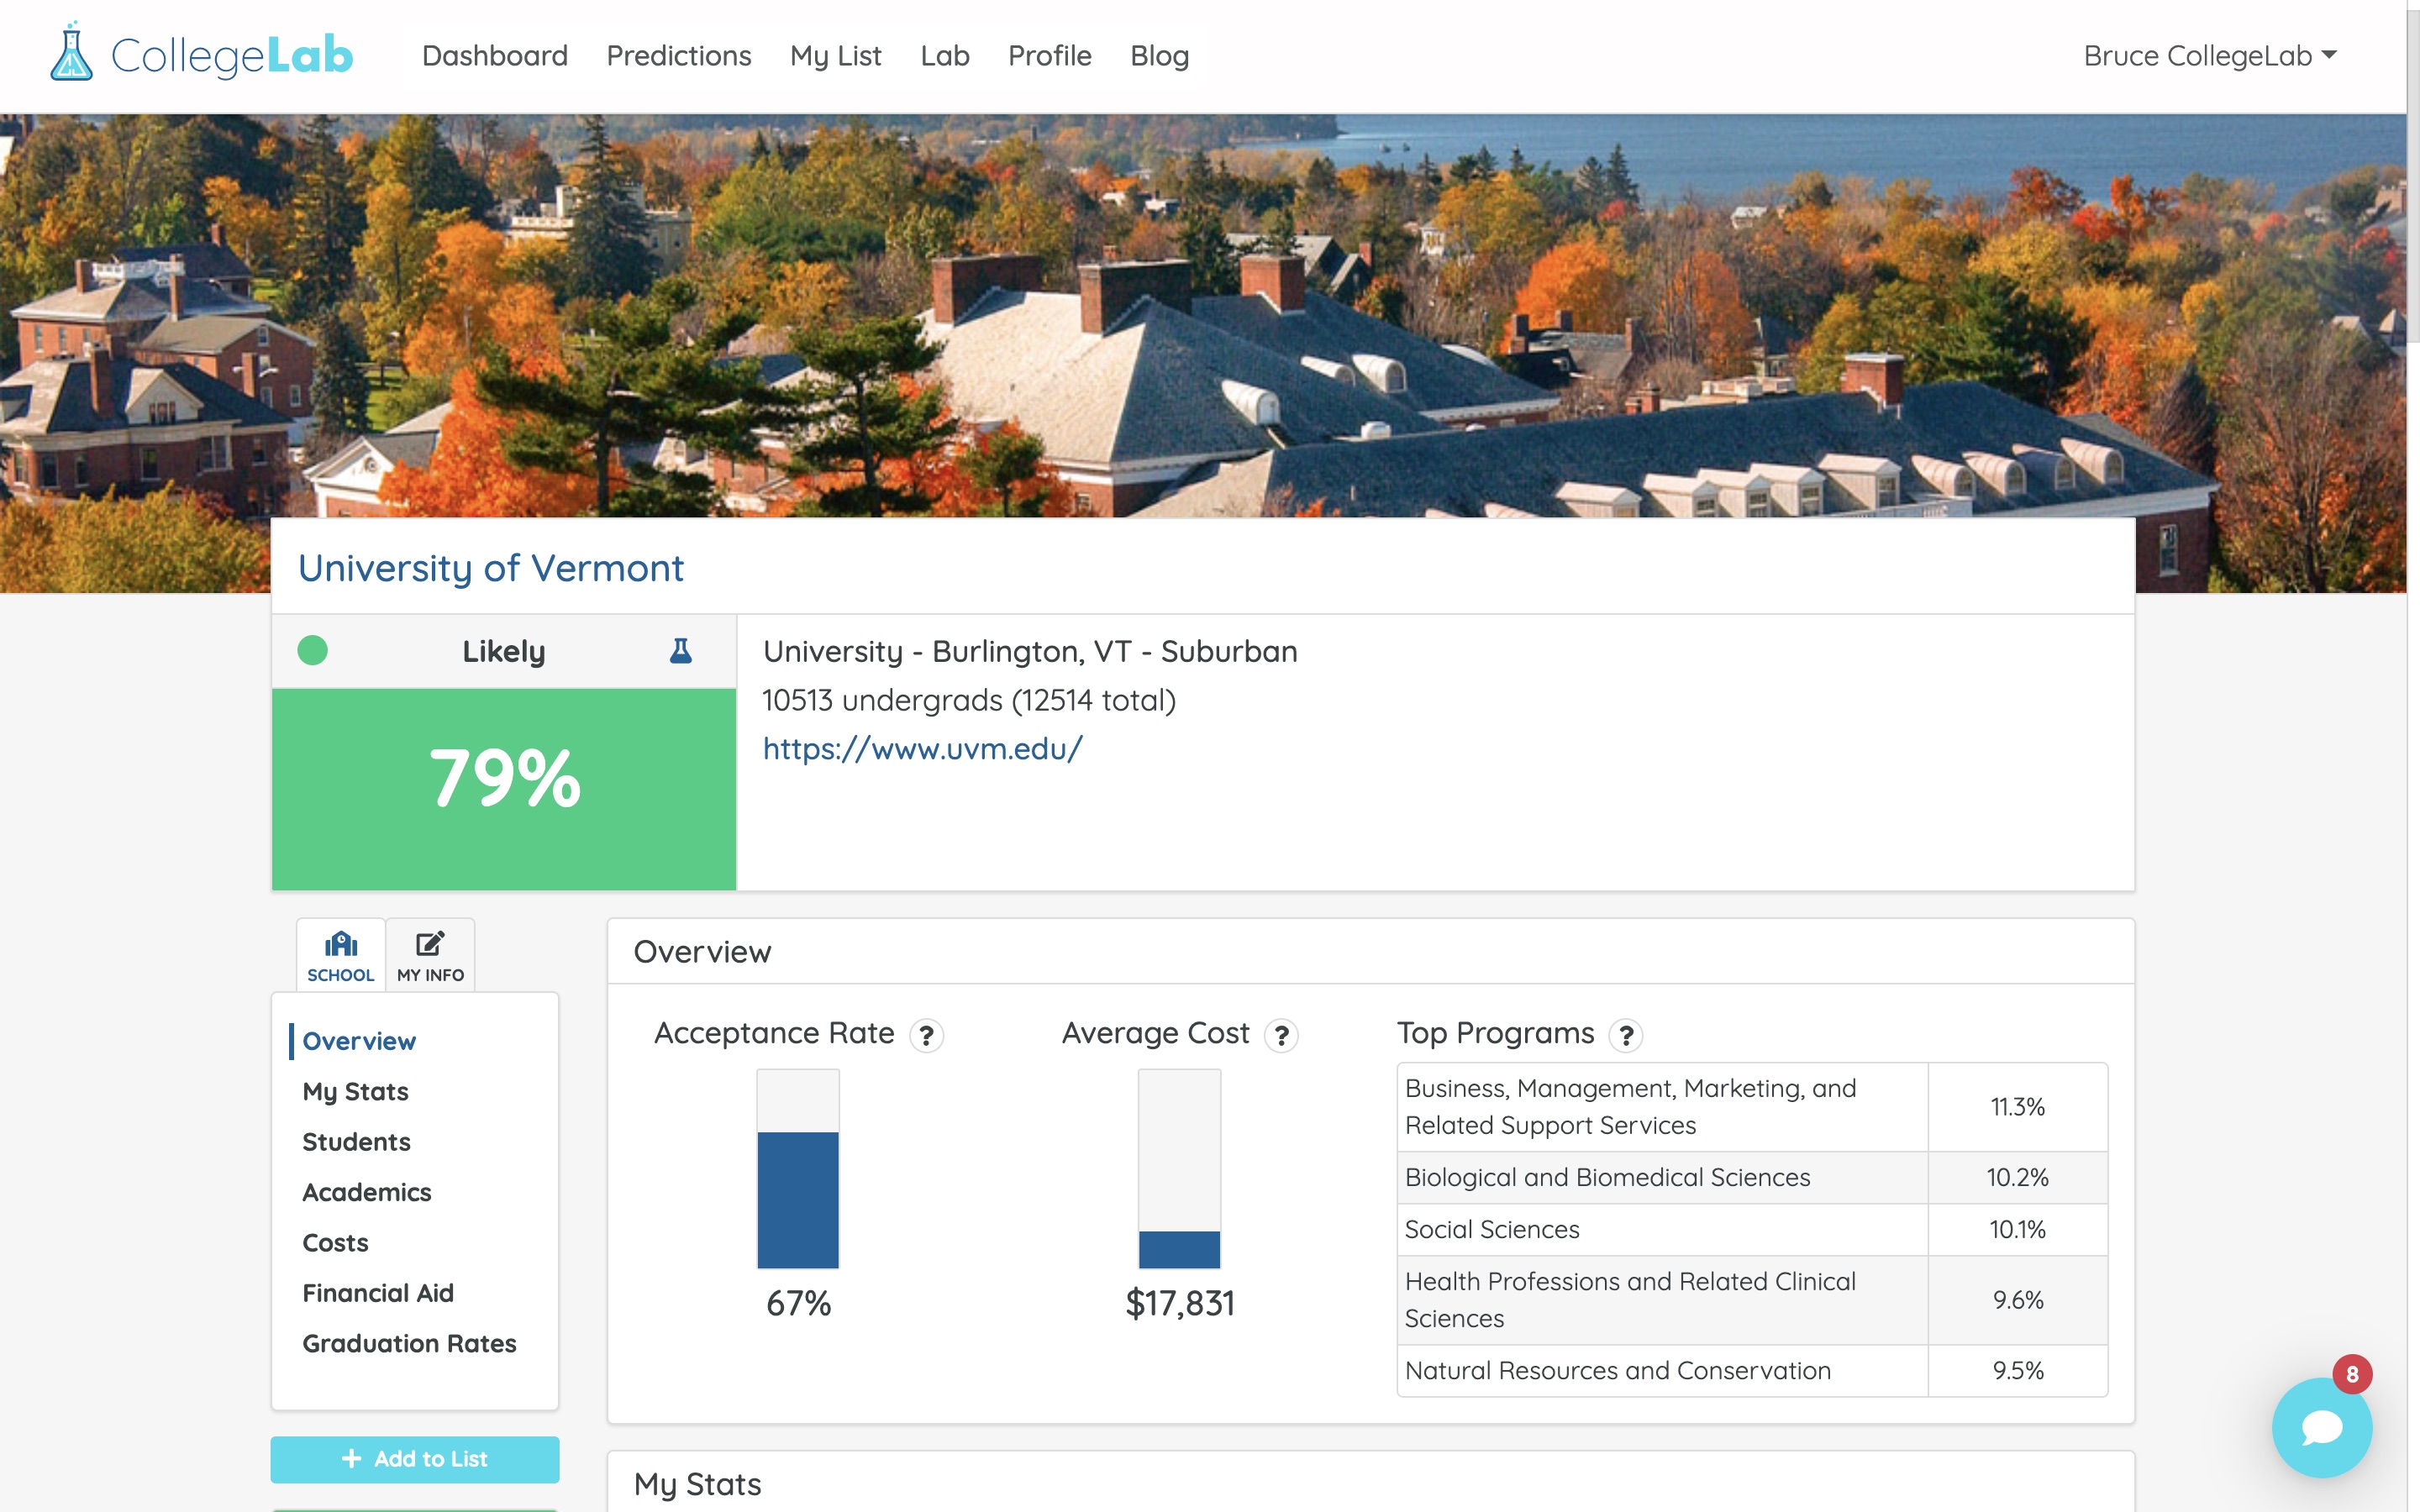The width and height of the screenshot is (2420, 1512).
Task: Jump to My Stats in sidebar
Action: (356, 1091)
